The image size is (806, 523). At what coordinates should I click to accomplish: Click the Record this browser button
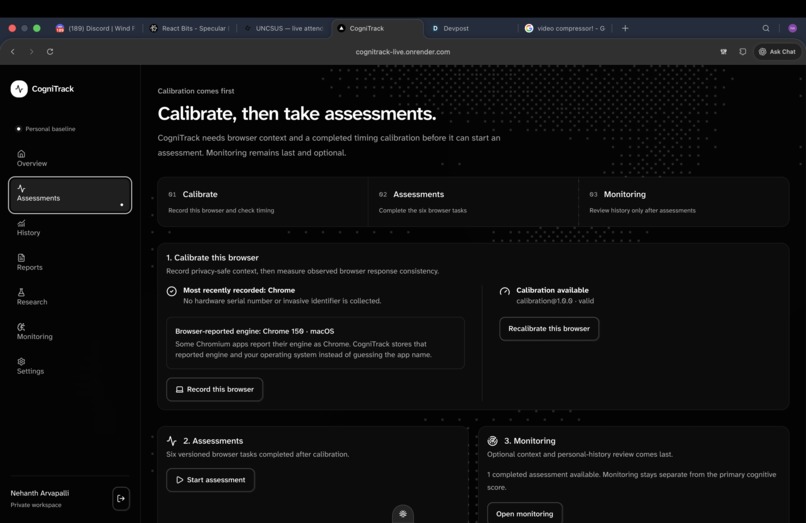click(x=214, y=389)
